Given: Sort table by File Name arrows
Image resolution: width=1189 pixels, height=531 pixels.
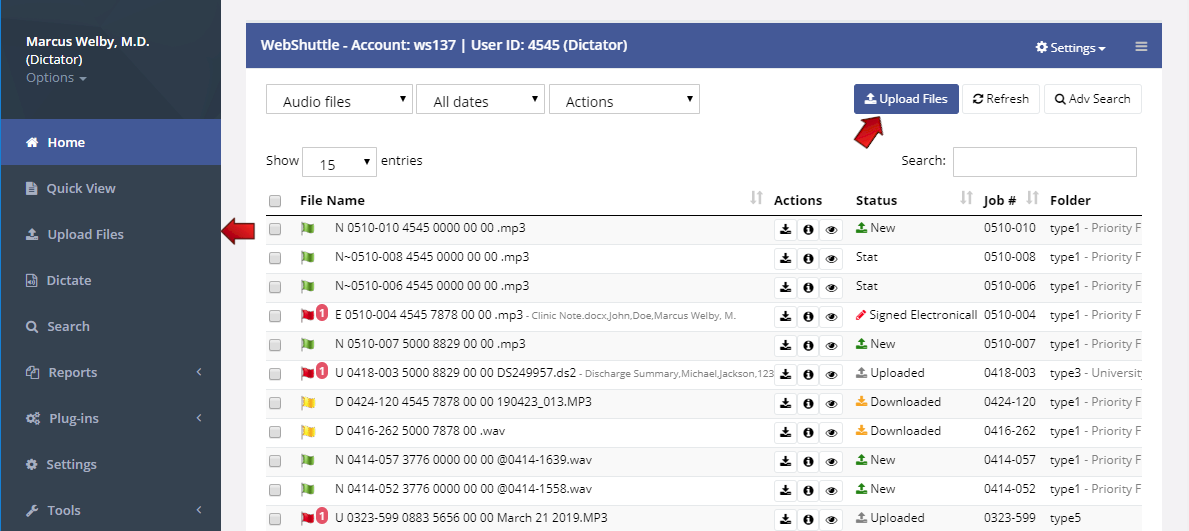Looking at the screenshot, I should click(x=756, y=199).
